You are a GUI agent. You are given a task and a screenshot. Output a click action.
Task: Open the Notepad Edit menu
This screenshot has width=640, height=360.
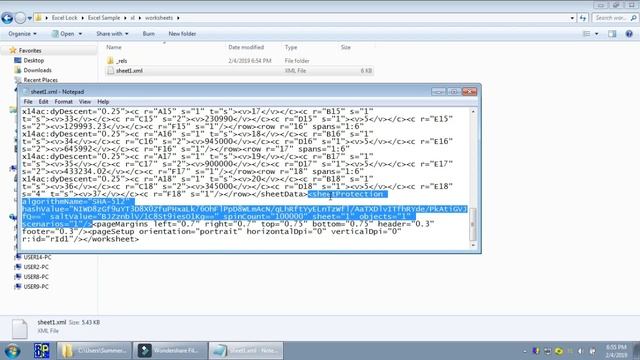click(x=43, y=102)
